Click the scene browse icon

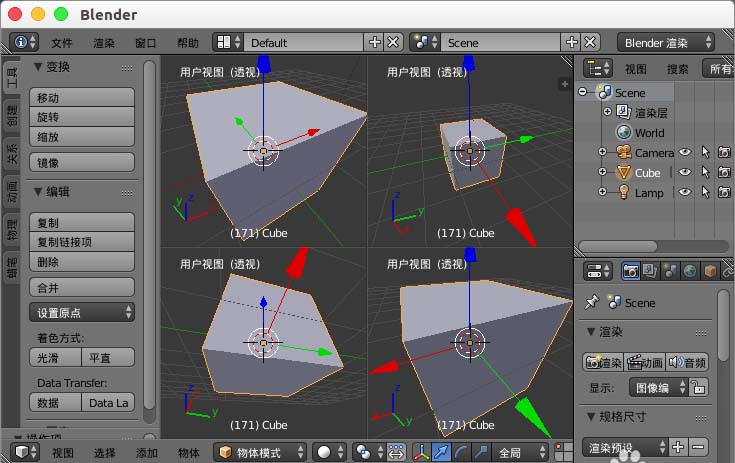tap(425, 42)
